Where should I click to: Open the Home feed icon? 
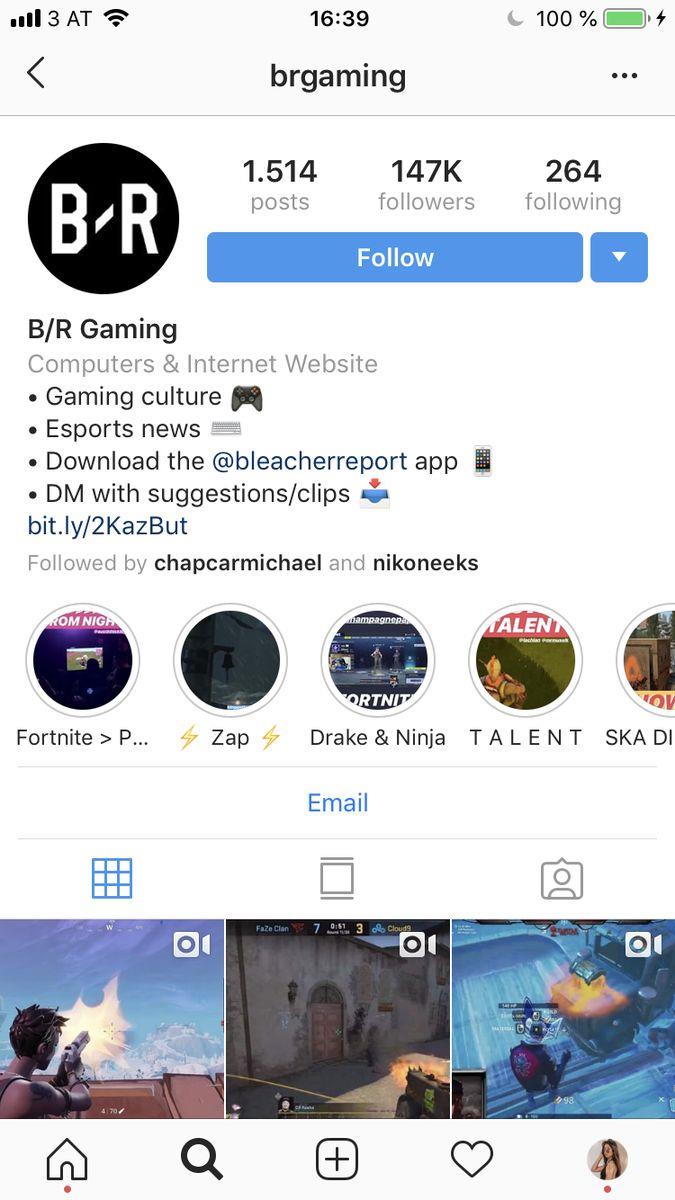point(67,1160)
